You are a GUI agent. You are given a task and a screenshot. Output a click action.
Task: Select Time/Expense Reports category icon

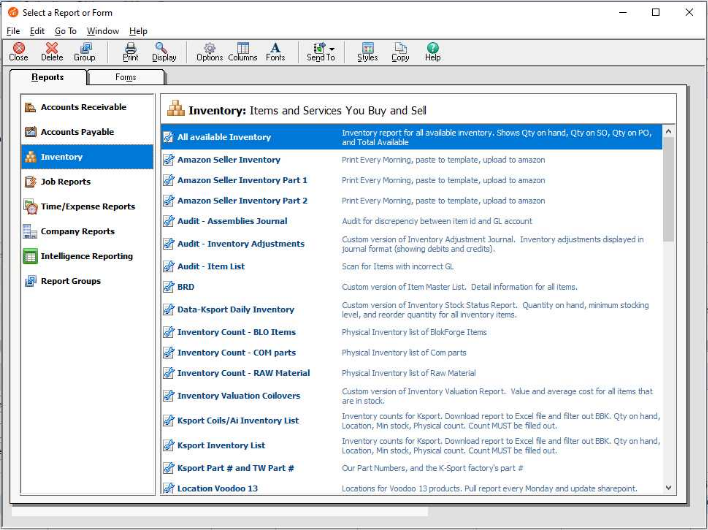30,207
